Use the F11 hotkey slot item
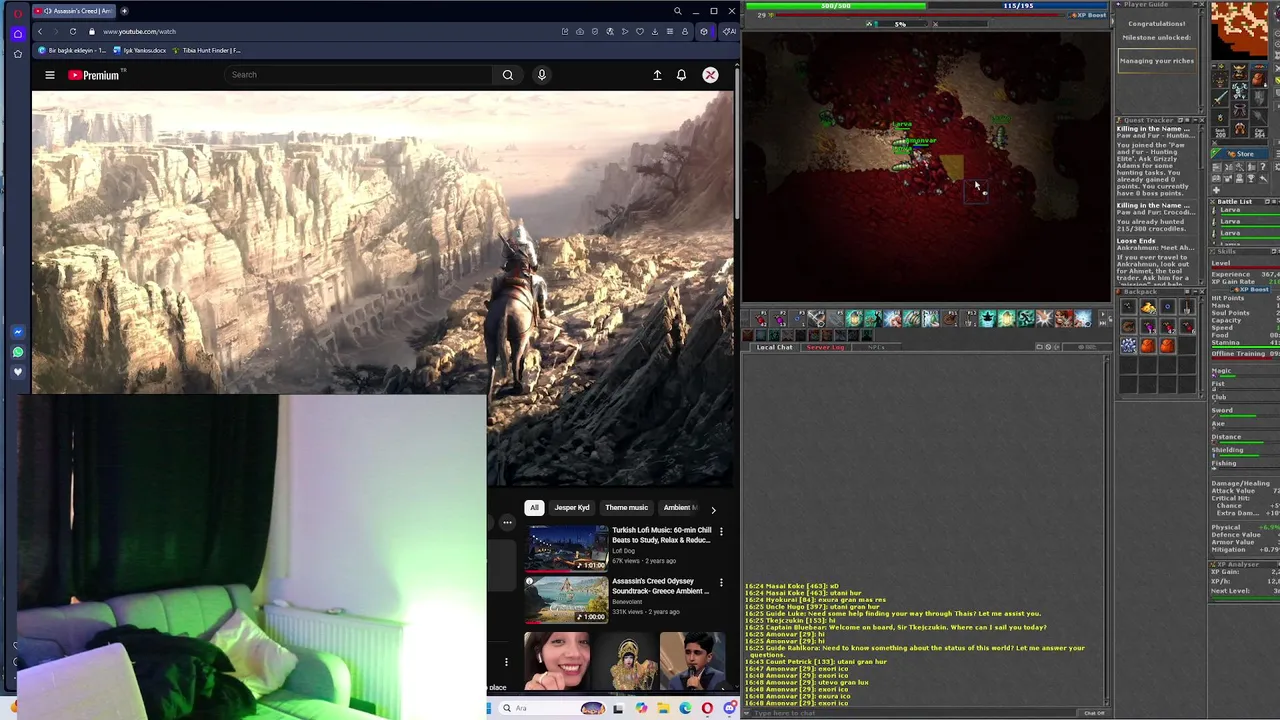Viewport: 1280px width, 720px height. 951,319
